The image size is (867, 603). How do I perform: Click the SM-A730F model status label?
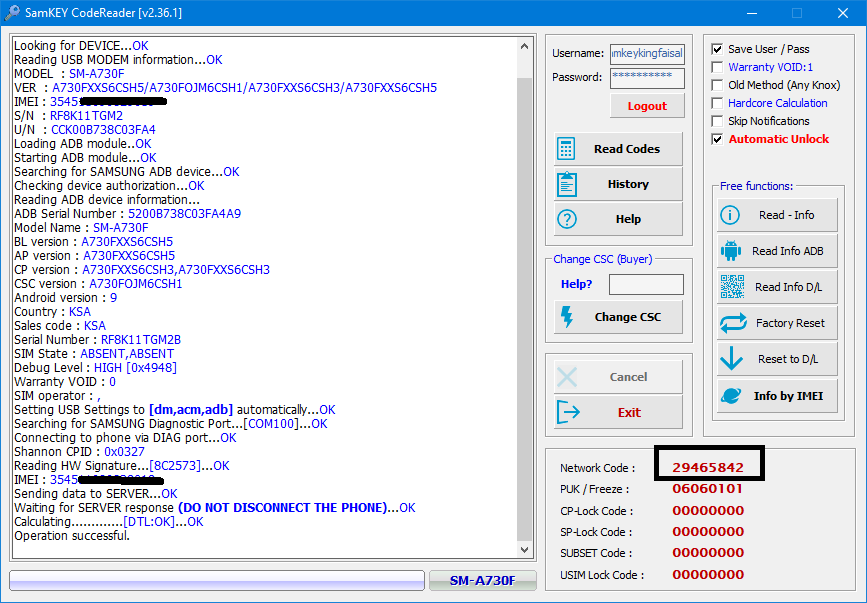[482, 580]
